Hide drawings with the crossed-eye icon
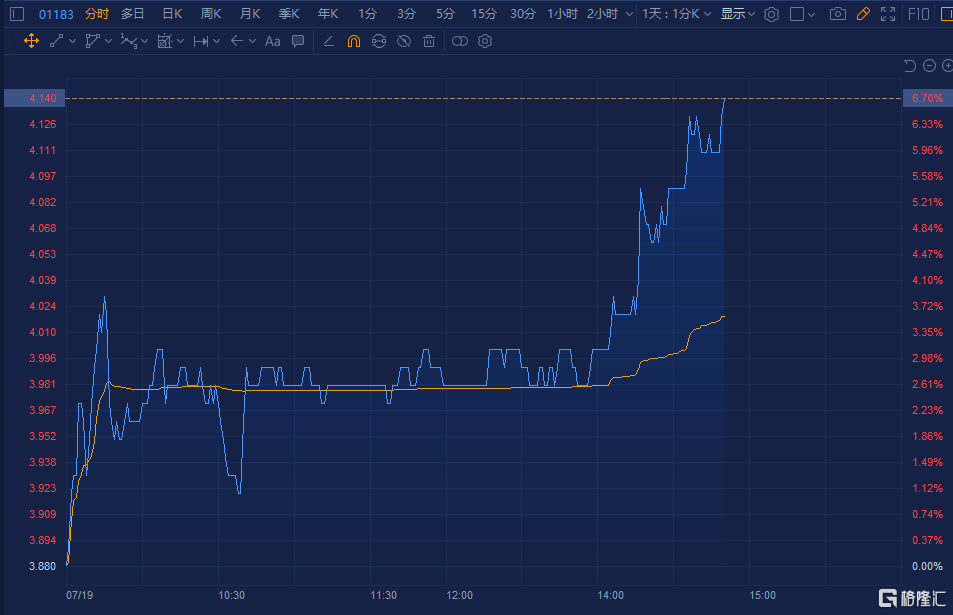Image resolution: width=953 pixels, height=615 pixels. click(404, 41)
